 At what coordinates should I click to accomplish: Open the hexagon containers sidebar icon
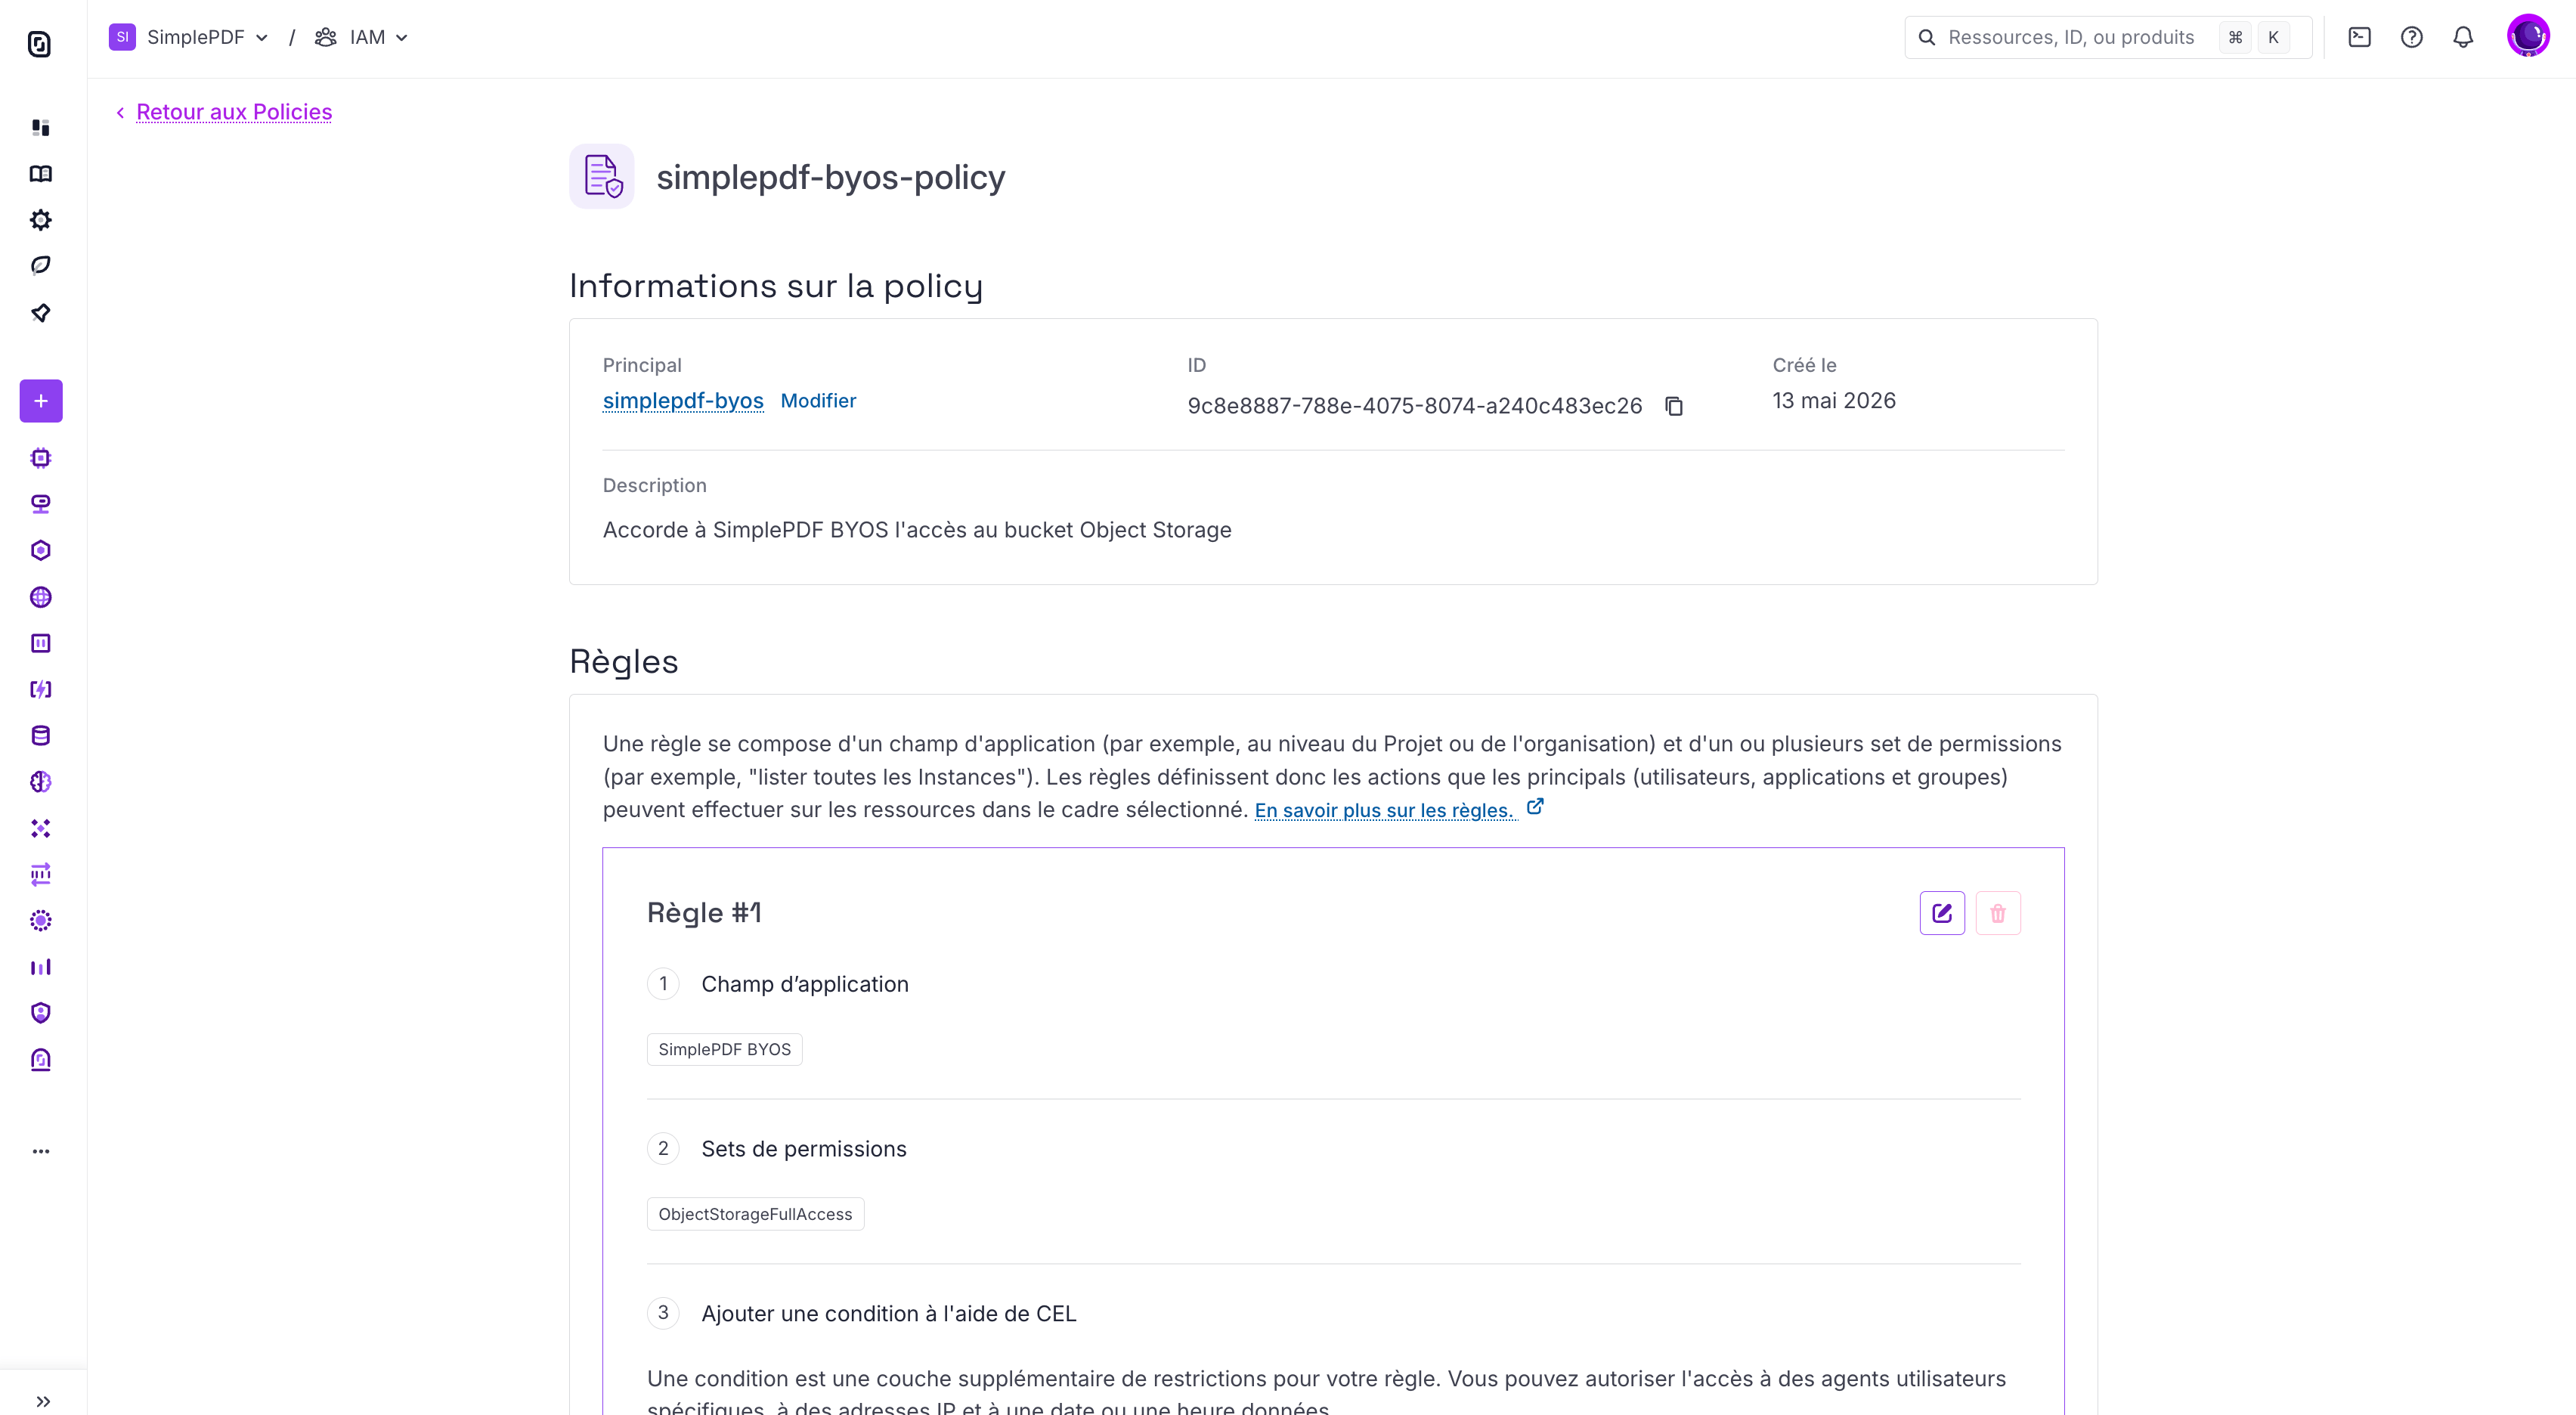point(41,551)
